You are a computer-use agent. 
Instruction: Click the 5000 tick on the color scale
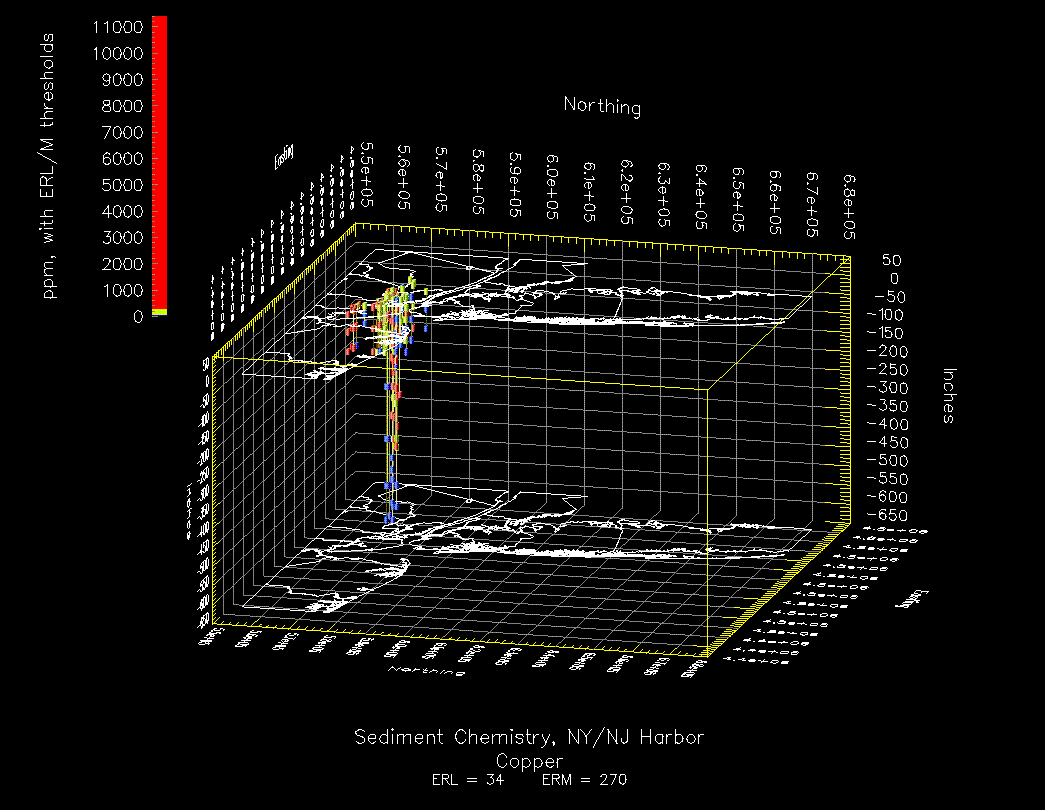[123, 185]
